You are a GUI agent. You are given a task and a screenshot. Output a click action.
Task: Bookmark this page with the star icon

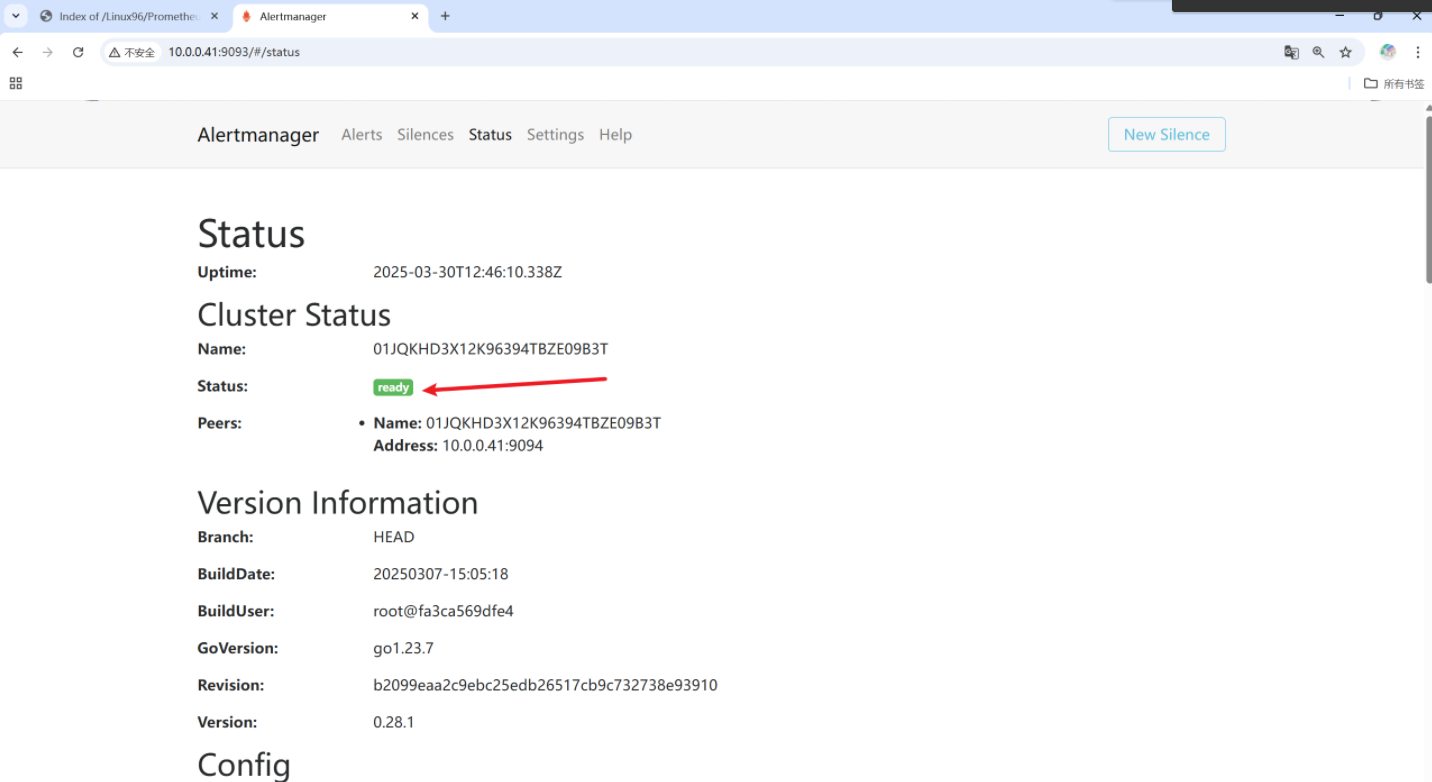(x=1345, y=52)
